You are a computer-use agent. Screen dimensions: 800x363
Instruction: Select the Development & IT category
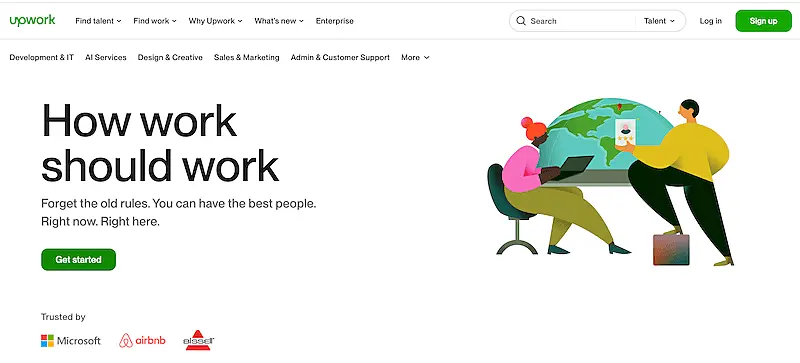41,58
